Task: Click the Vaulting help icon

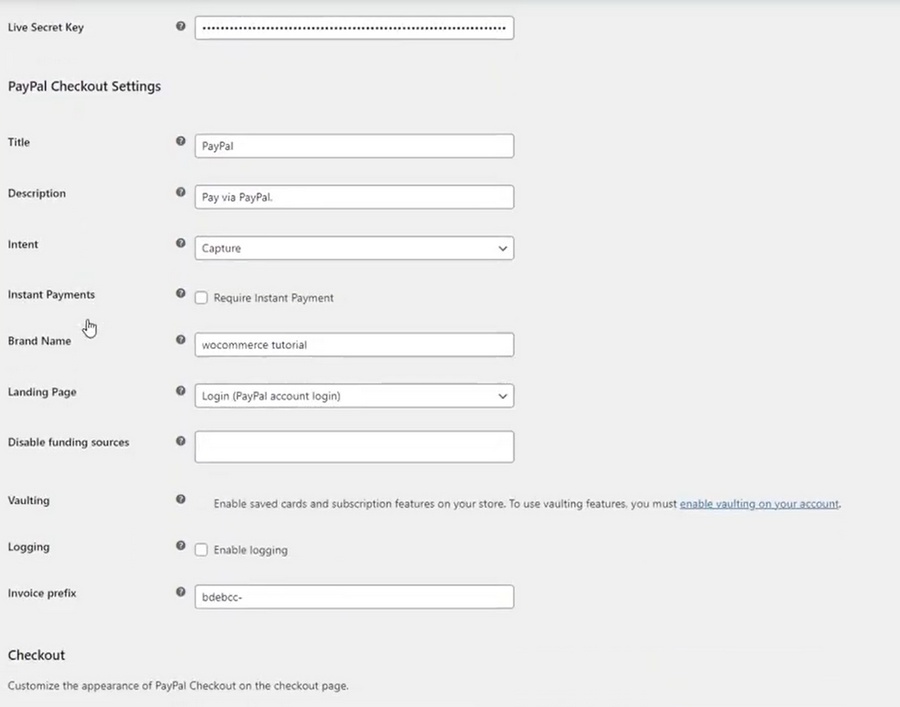Action: [x=180, y=498]
